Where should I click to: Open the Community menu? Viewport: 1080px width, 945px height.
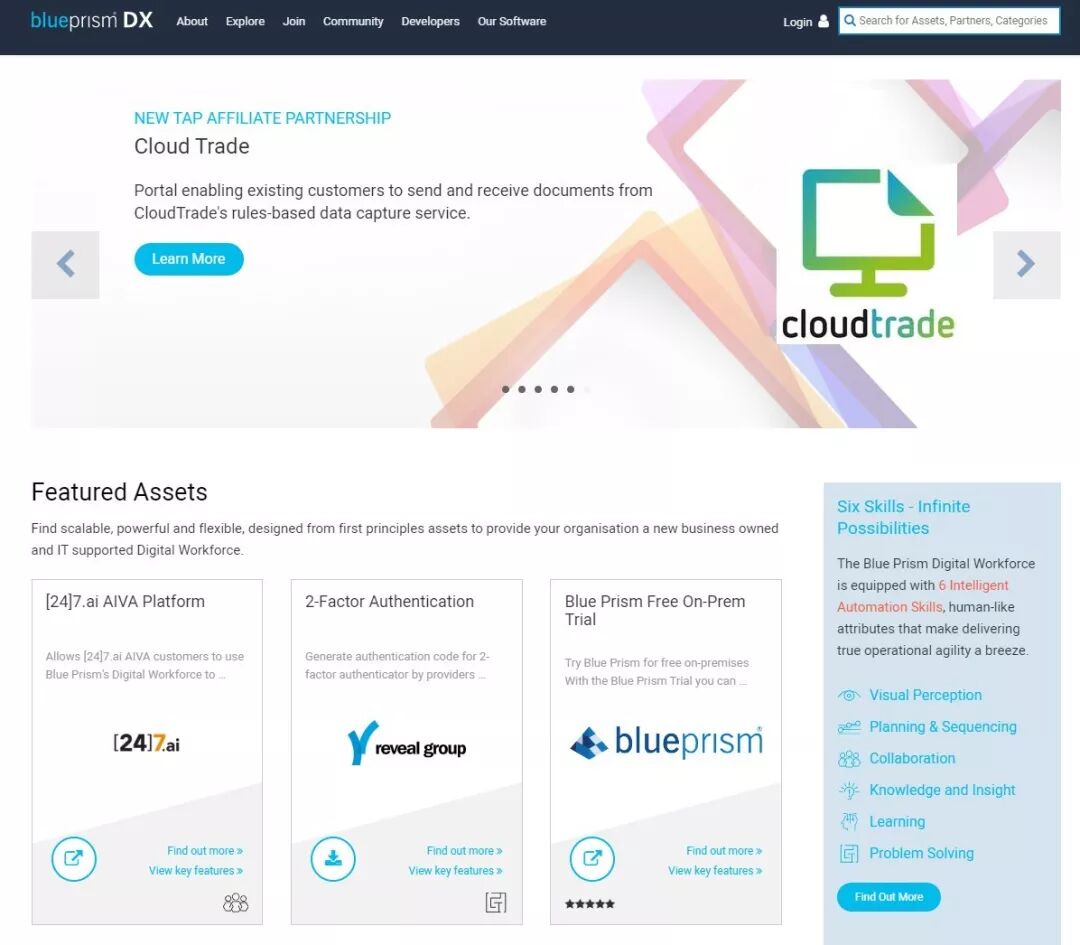[353, 21]
